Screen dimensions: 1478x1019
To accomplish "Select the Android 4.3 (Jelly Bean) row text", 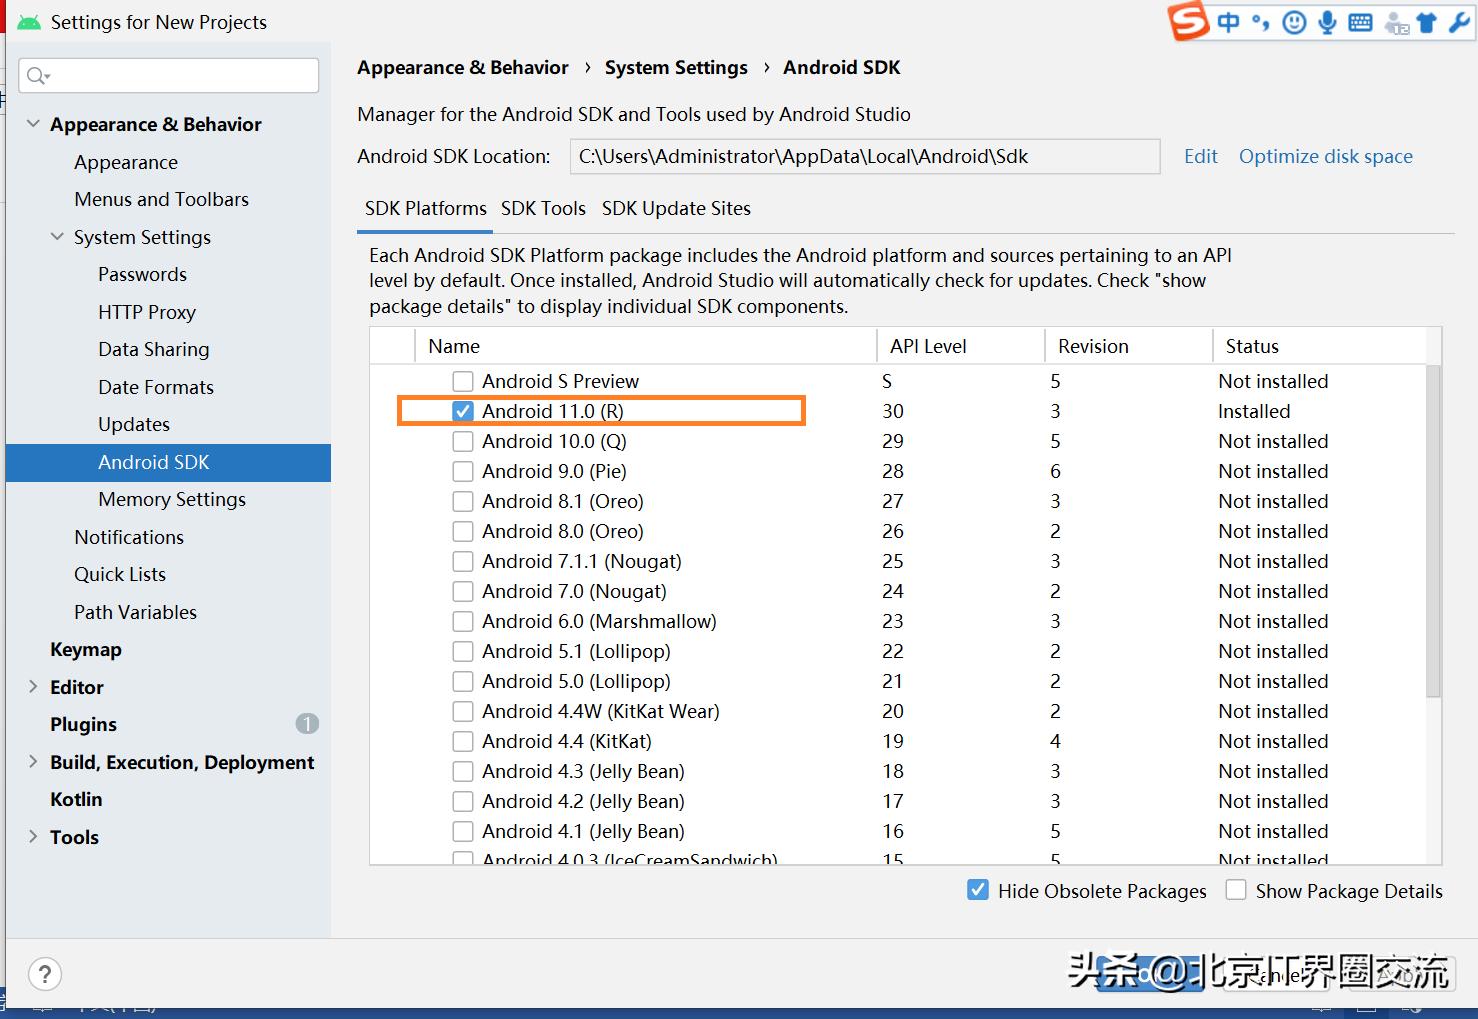I will [x=583, y=771].
